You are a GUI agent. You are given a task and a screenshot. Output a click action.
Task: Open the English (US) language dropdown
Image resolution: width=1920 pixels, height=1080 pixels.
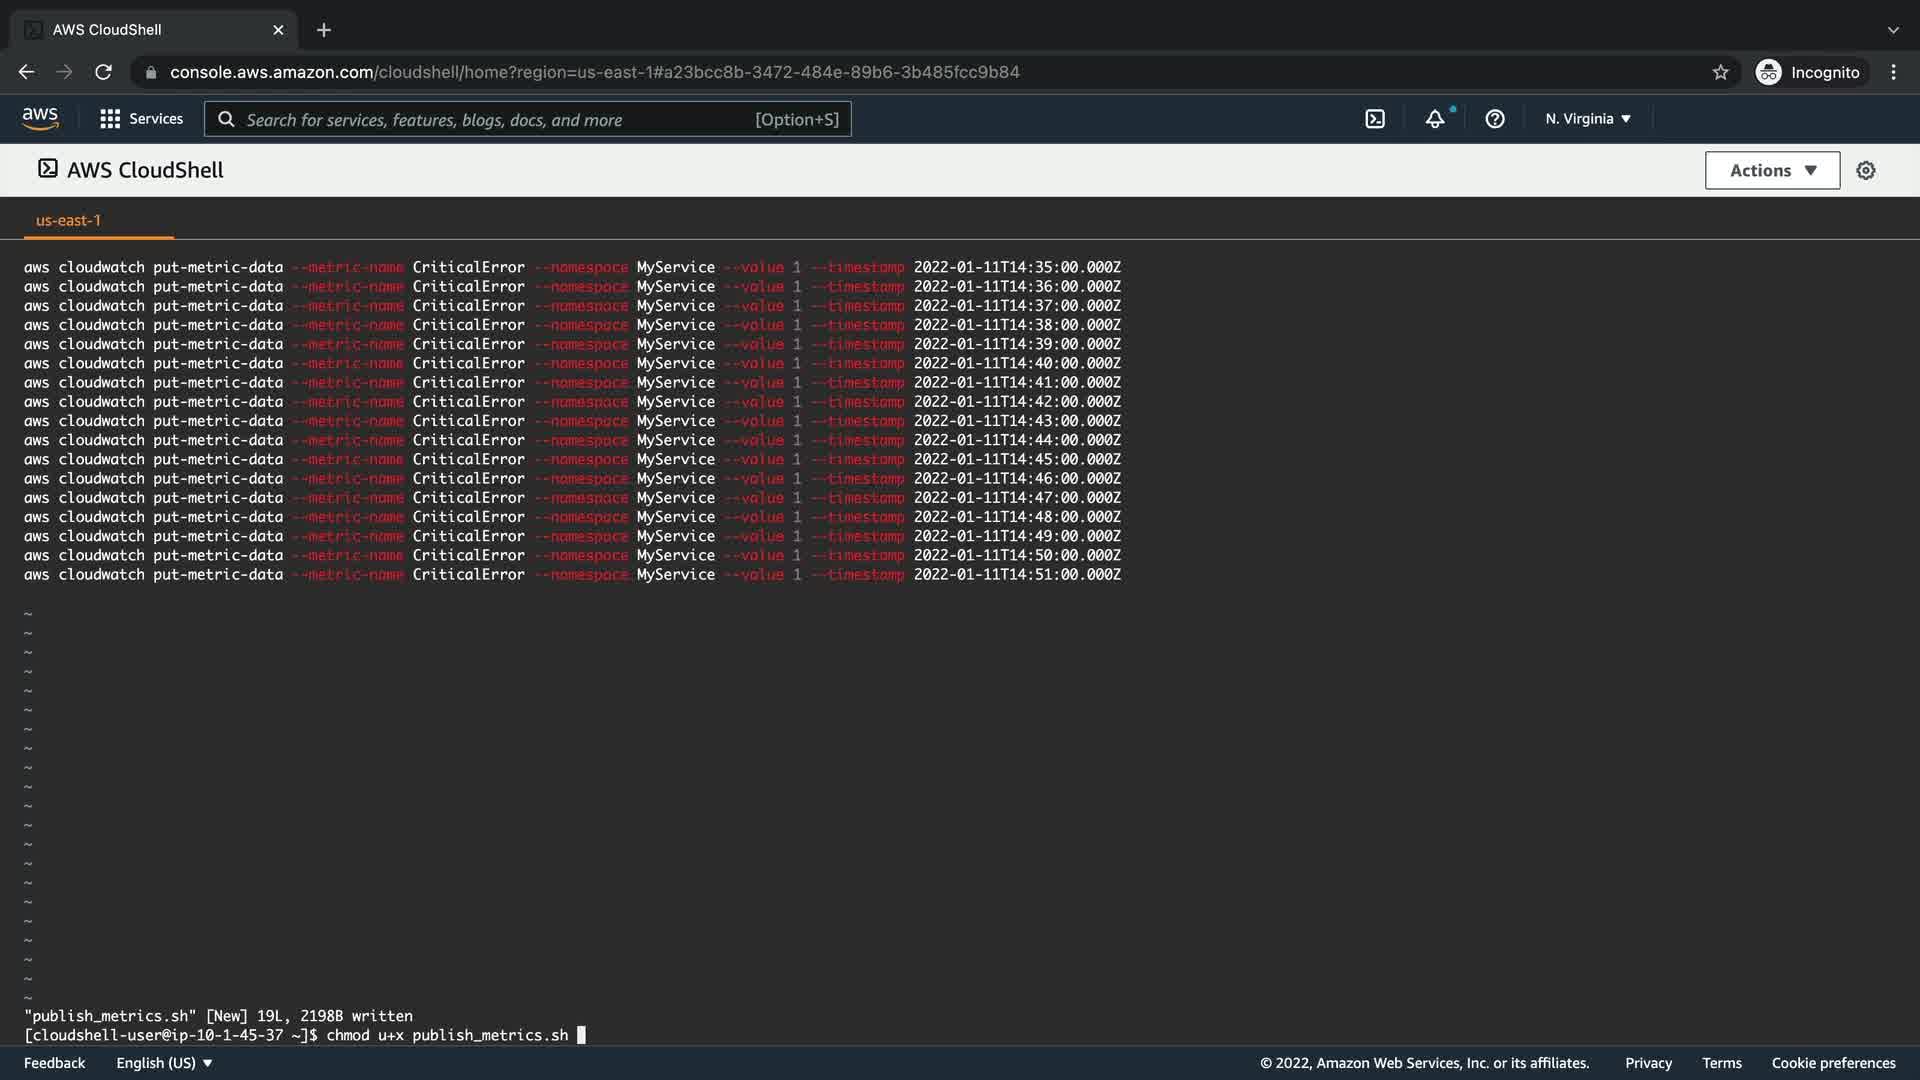164,1063
